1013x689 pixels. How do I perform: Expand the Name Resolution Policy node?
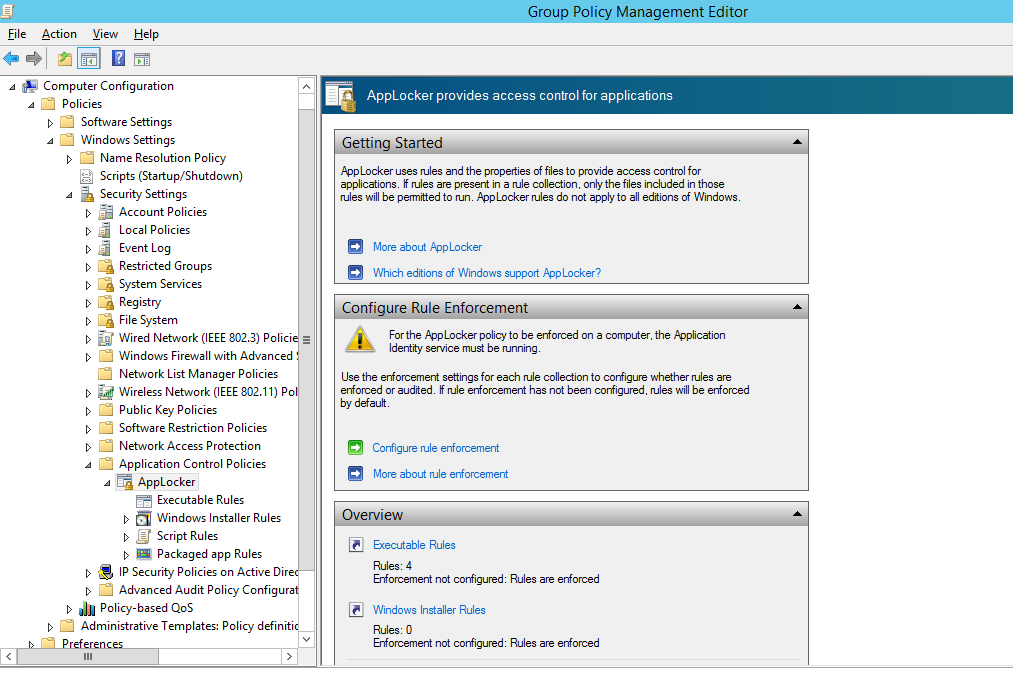pos(69,158)
